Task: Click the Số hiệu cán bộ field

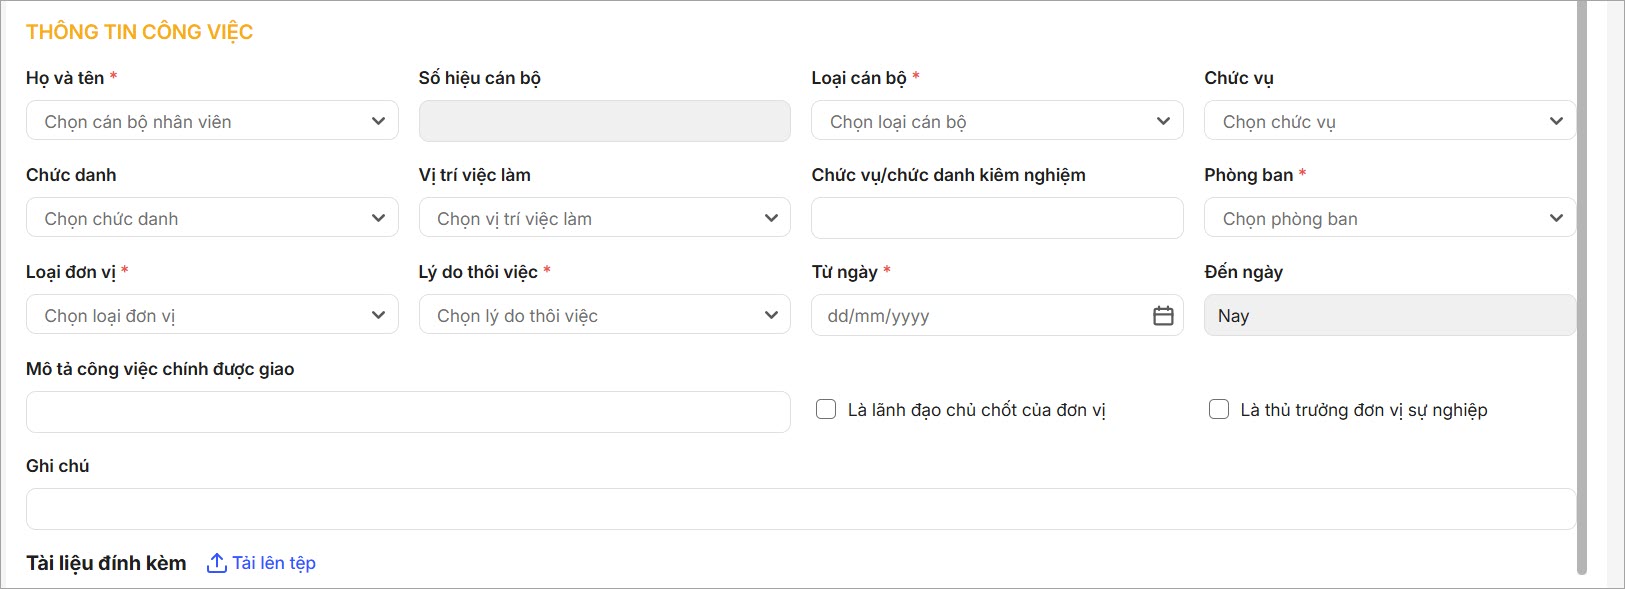Action: tap(605, 121)
